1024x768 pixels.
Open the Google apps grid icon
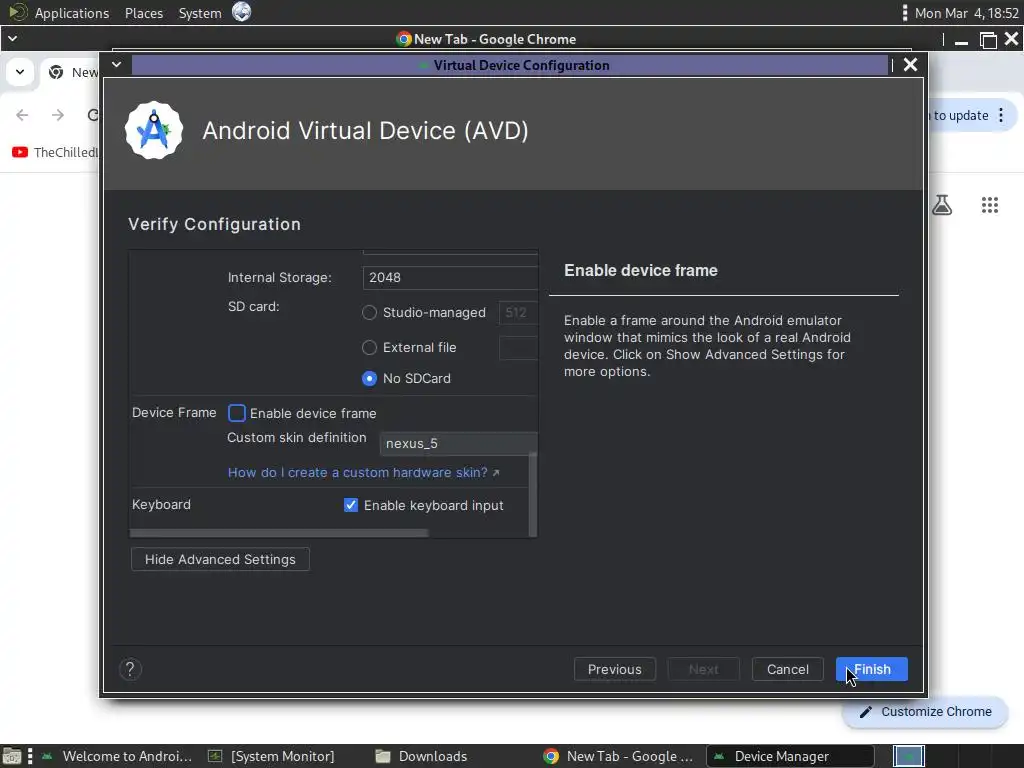(989, 205)
